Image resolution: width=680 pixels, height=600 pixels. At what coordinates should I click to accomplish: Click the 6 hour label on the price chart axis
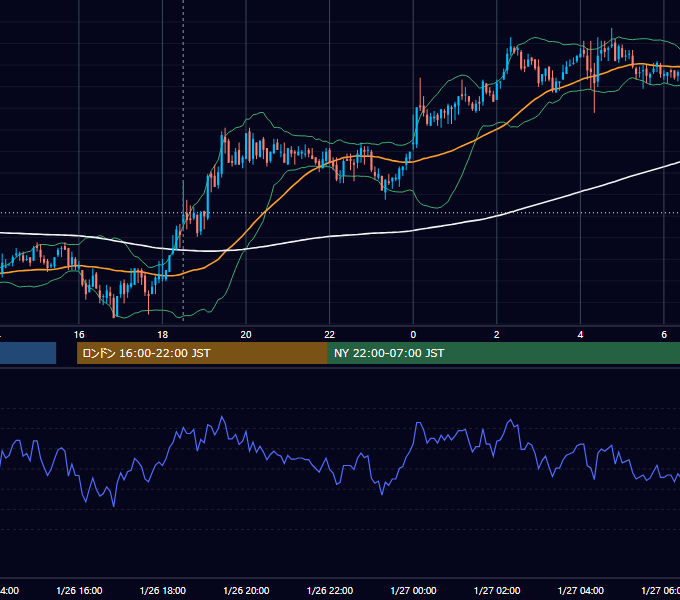664,335
